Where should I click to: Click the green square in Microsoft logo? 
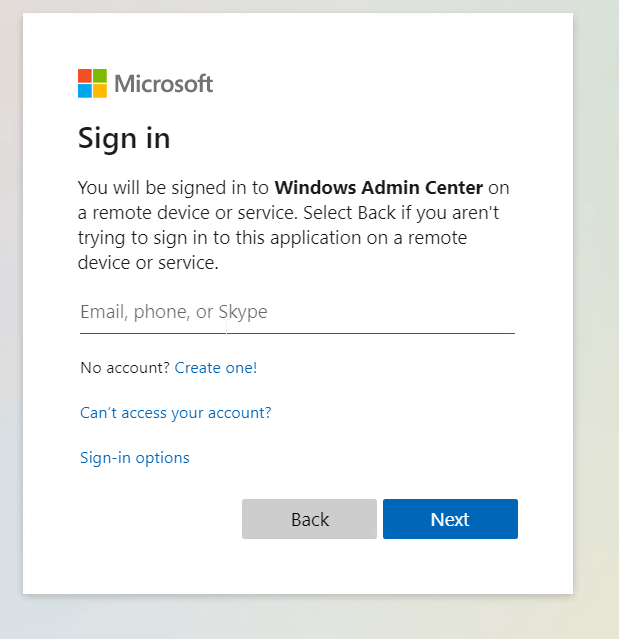[x=99, y=76]
